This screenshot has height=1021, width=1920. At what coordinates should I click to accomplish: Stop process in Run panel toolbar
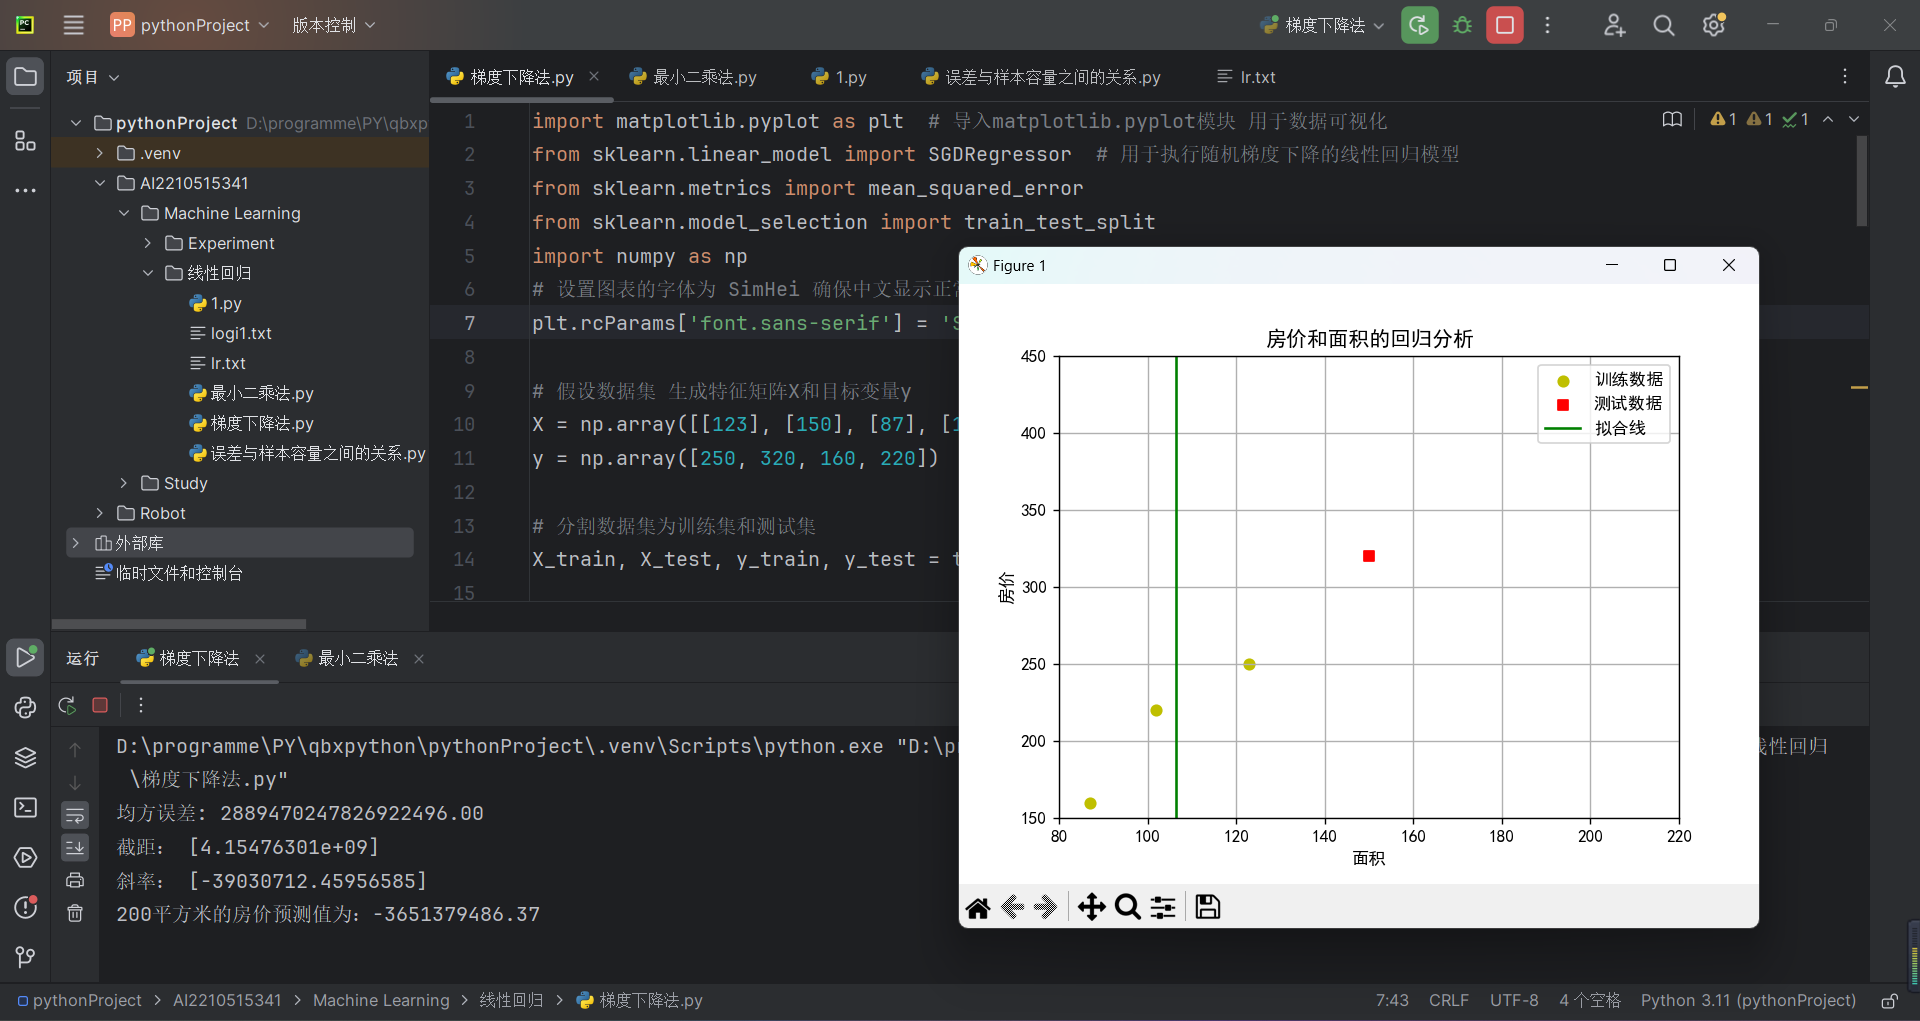100,705
